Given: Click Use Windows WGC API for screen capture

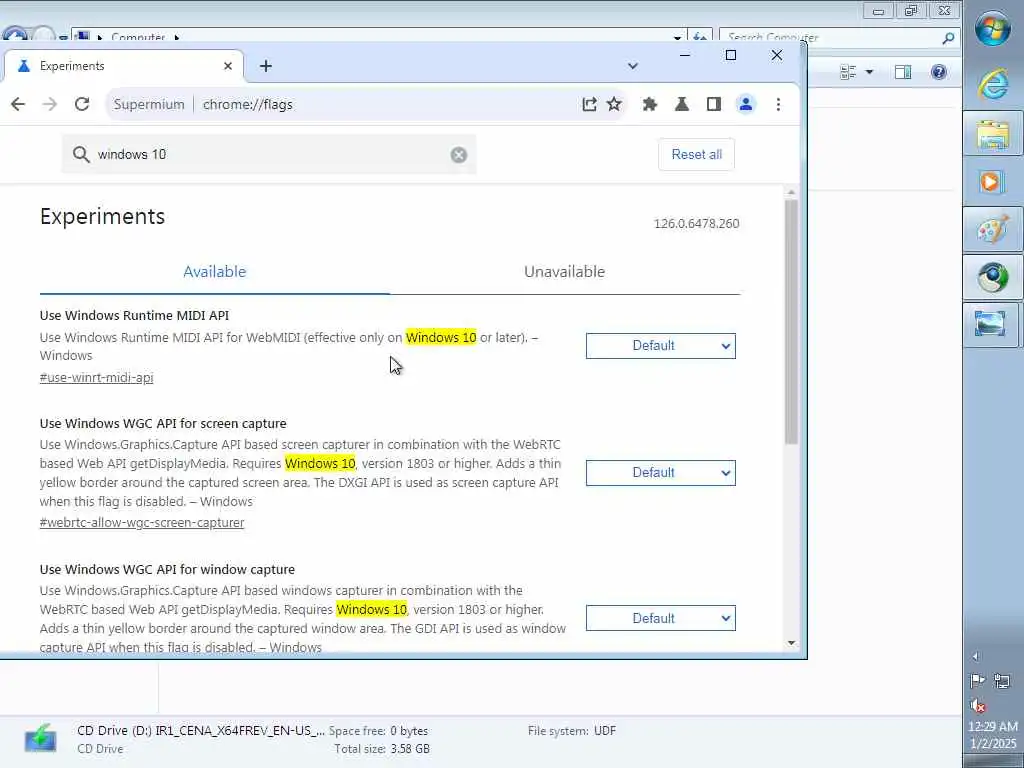Looking at the screenshot, I should 163,423.
